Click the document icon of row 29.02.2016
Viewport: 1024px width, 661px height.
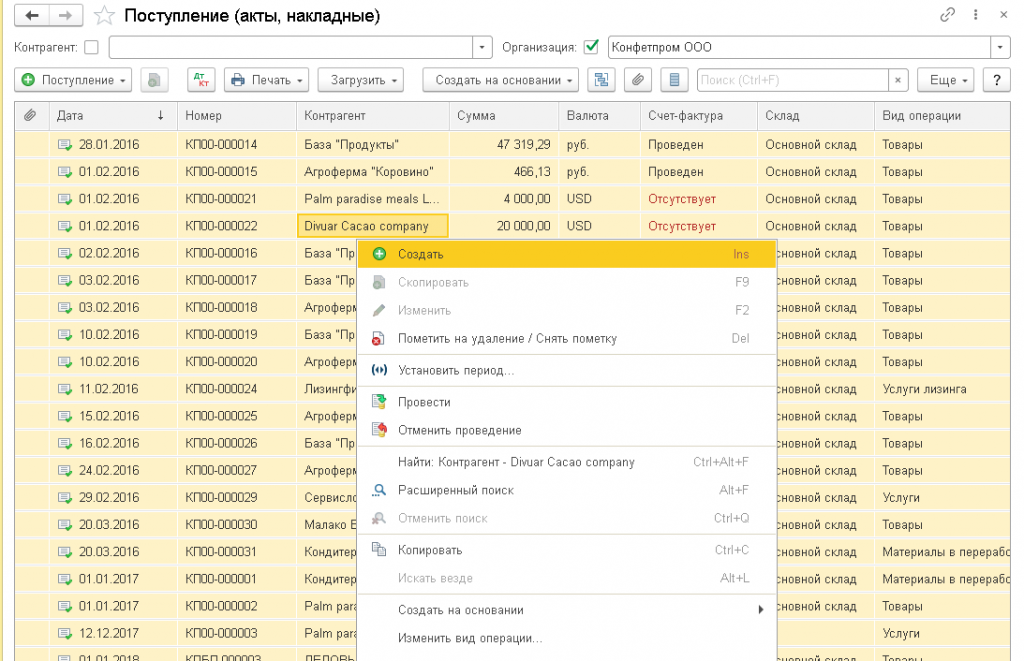[65, 497]
